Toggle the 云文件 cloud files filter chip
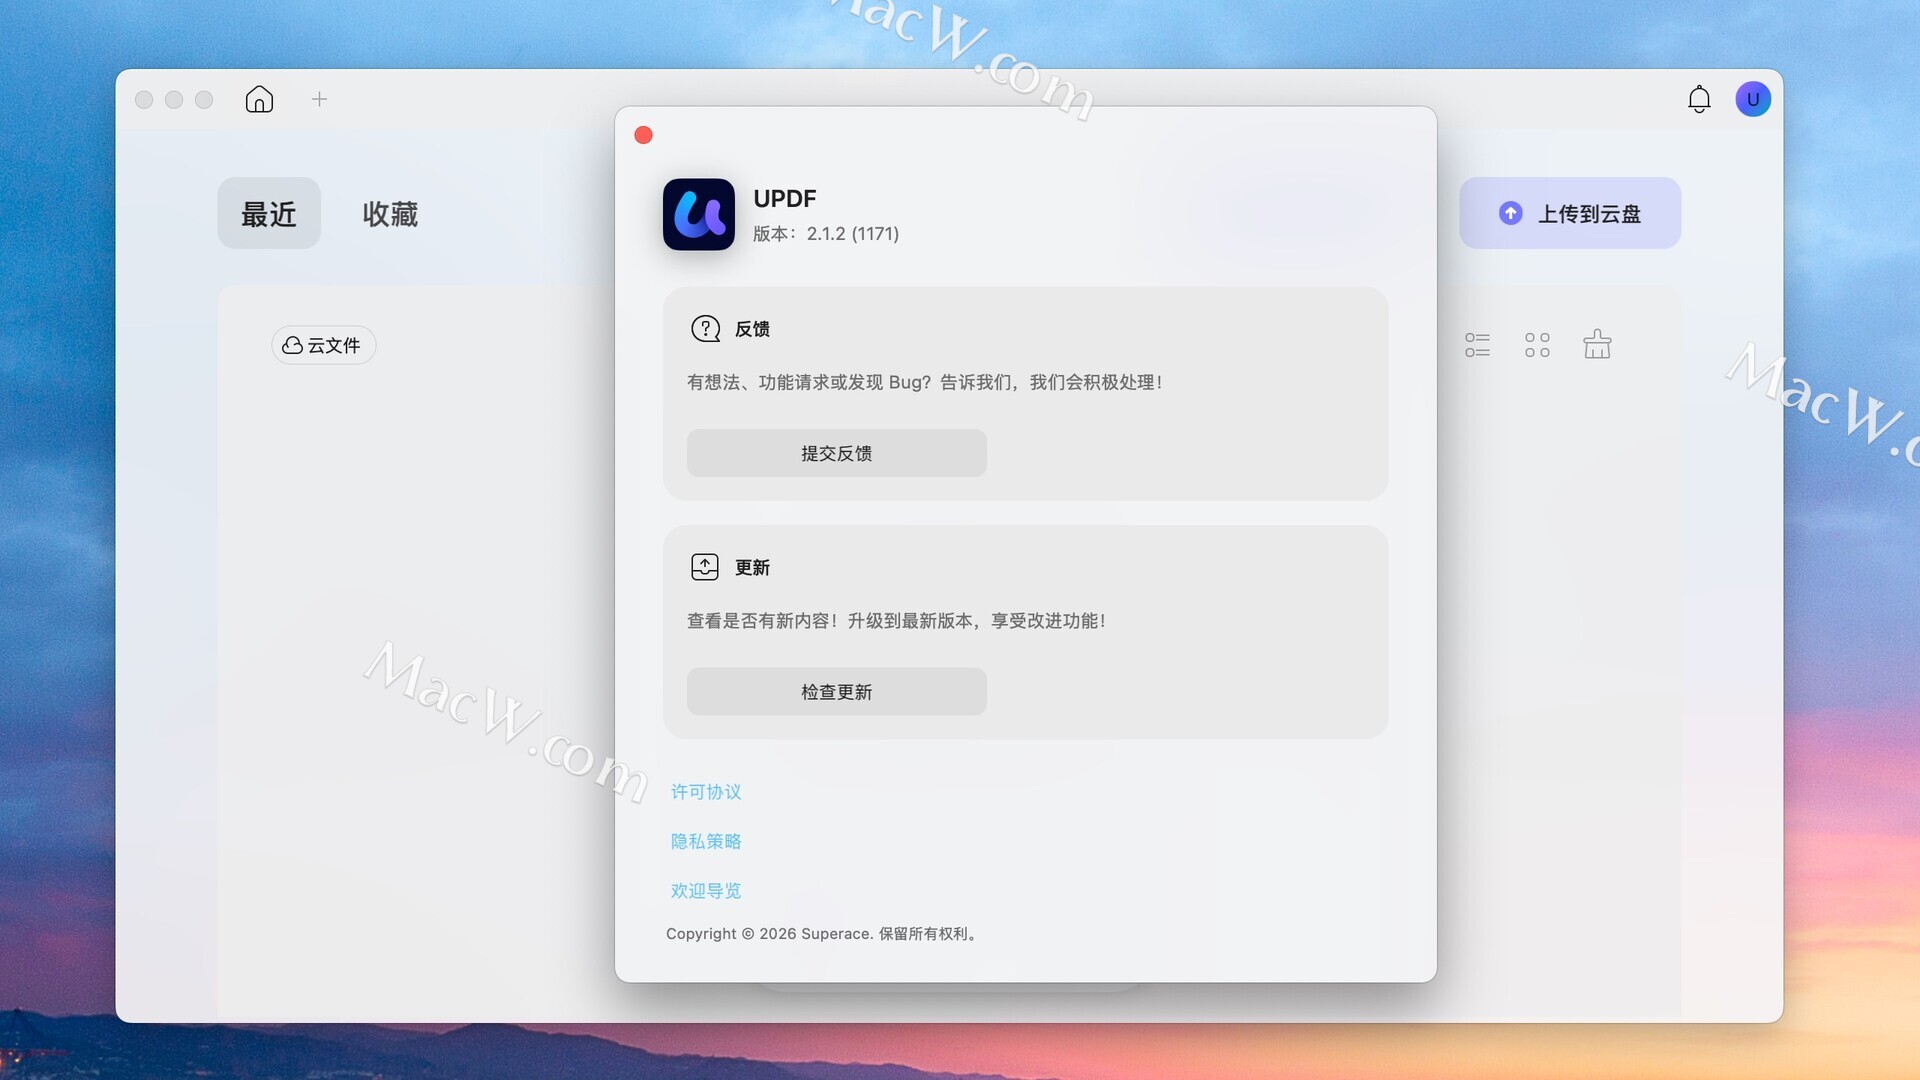 tap(323, 345)
